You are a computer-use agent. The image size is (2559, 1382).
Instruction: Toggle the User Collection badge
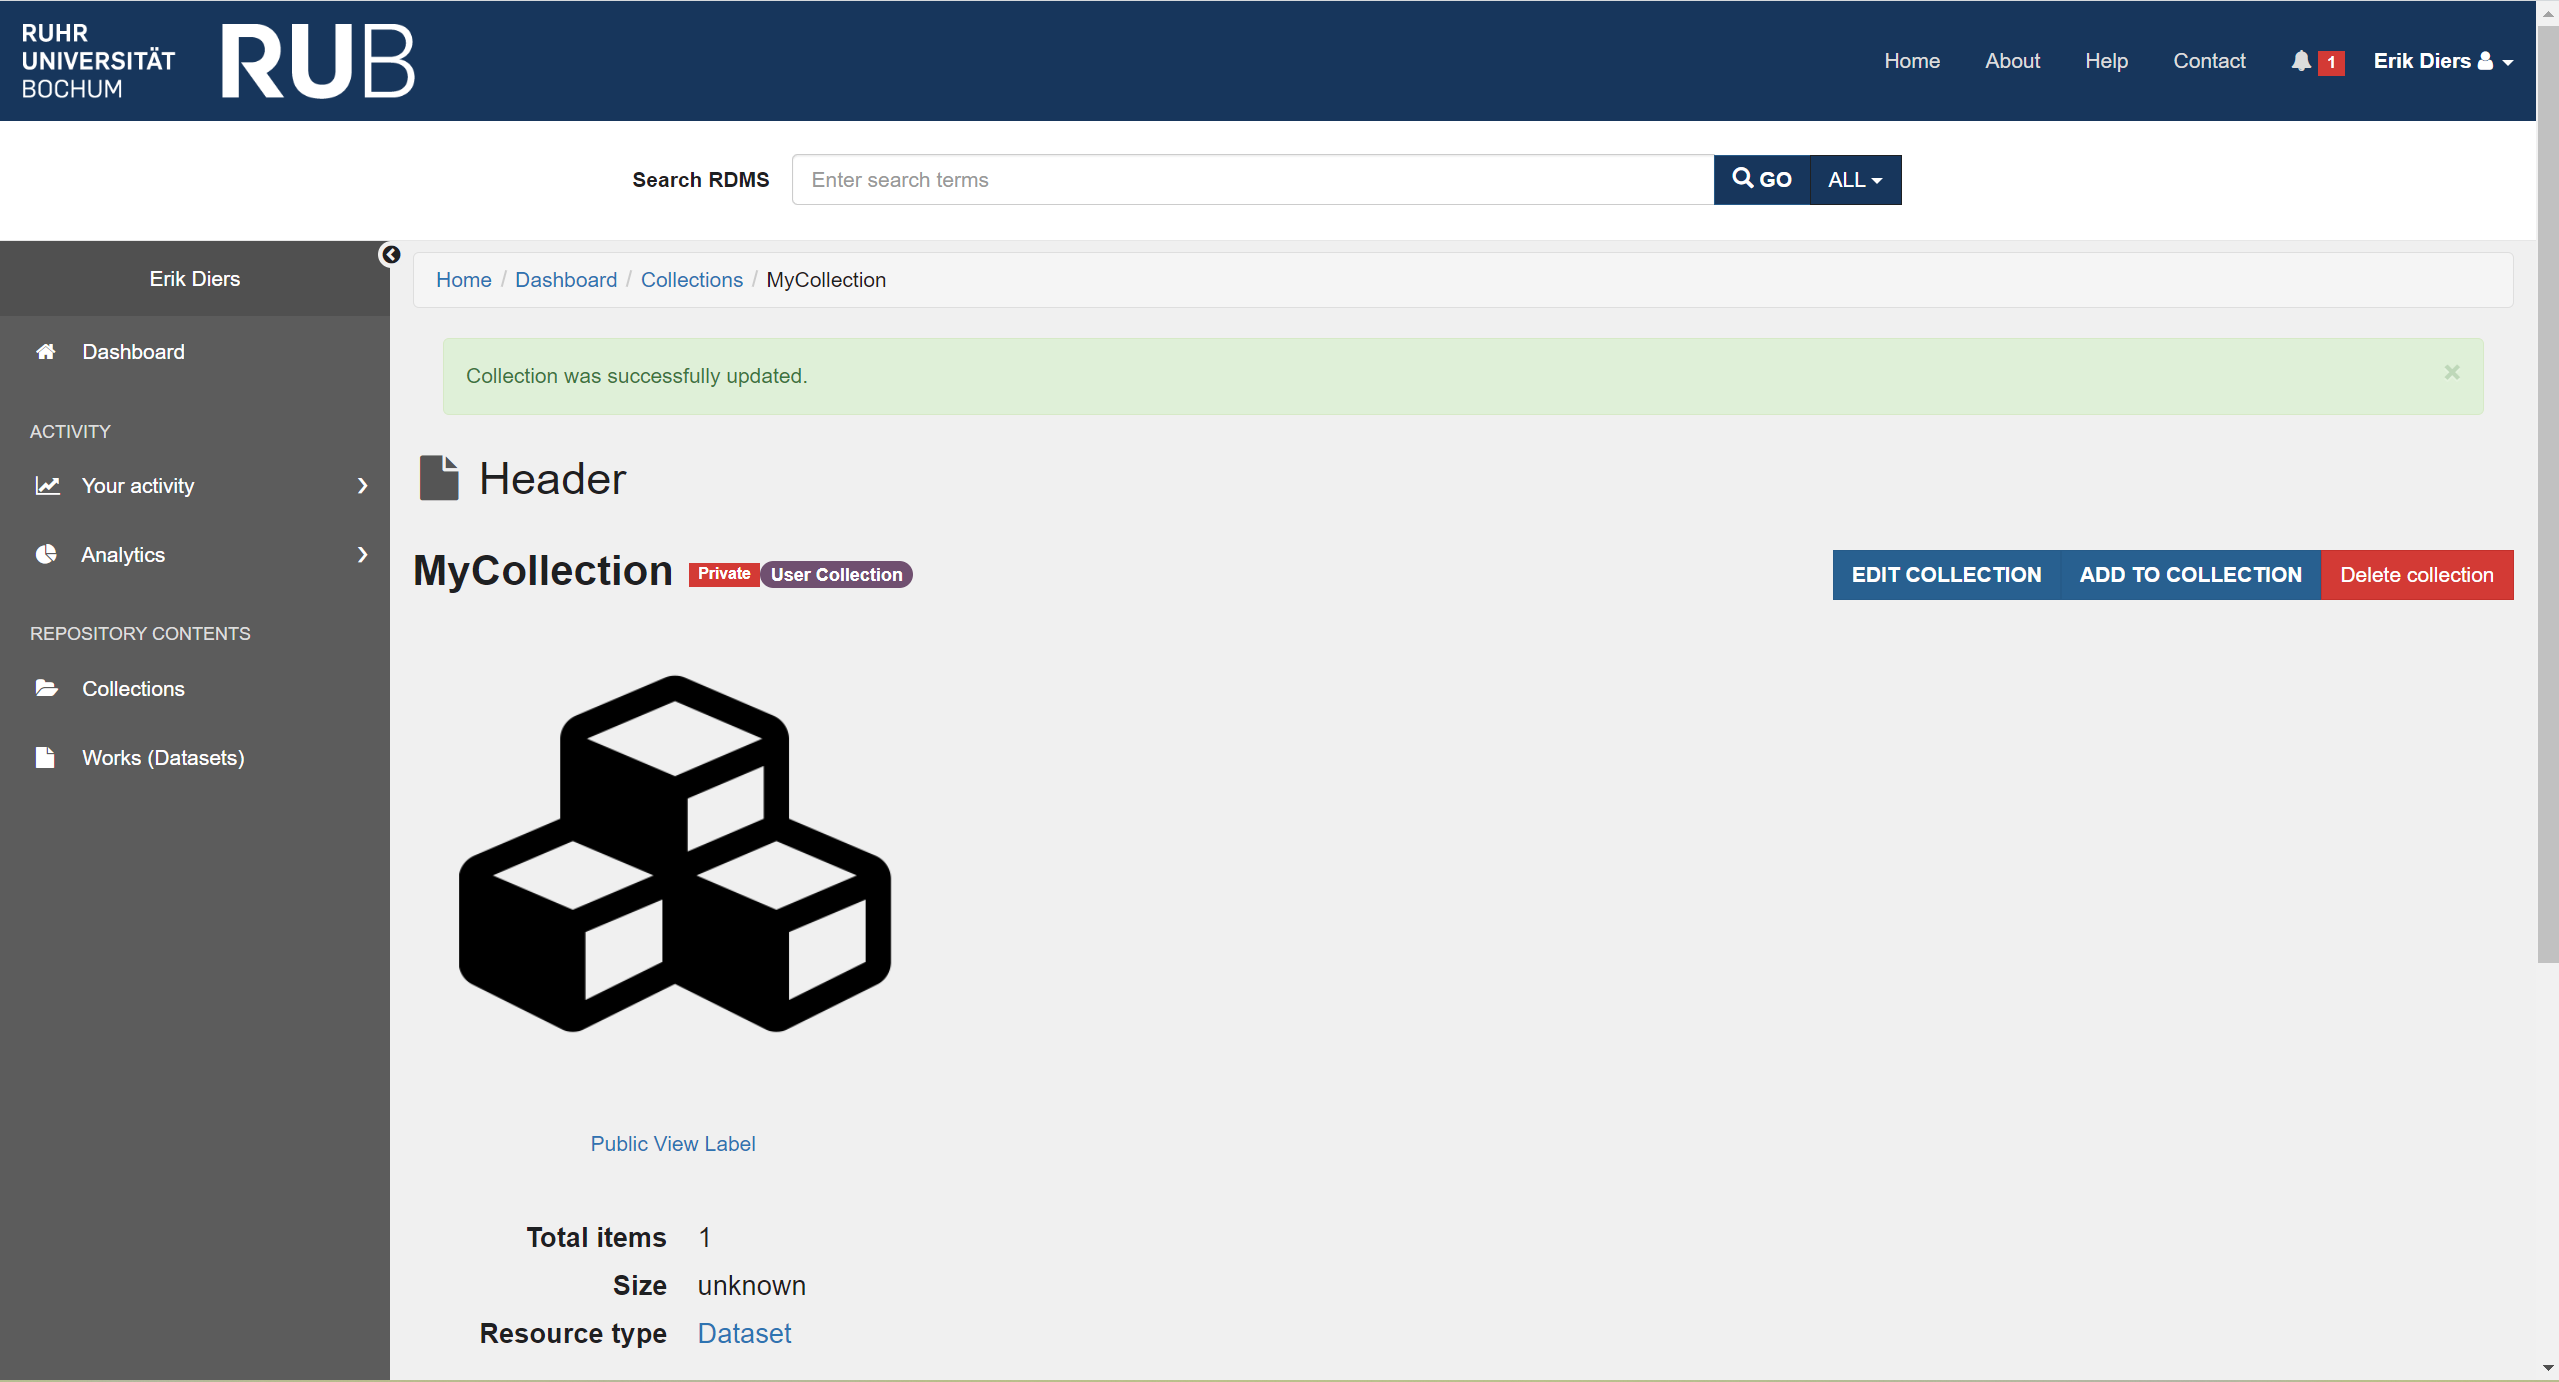837,574
